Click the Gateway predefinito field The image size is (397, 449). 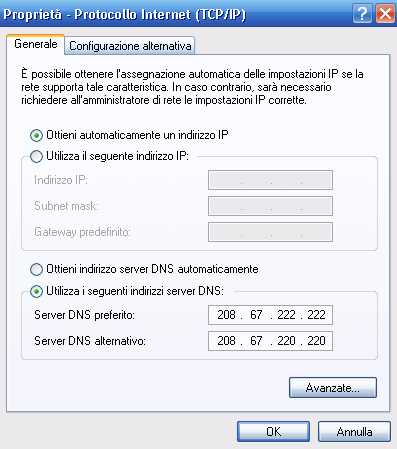[x=270, y=232]
